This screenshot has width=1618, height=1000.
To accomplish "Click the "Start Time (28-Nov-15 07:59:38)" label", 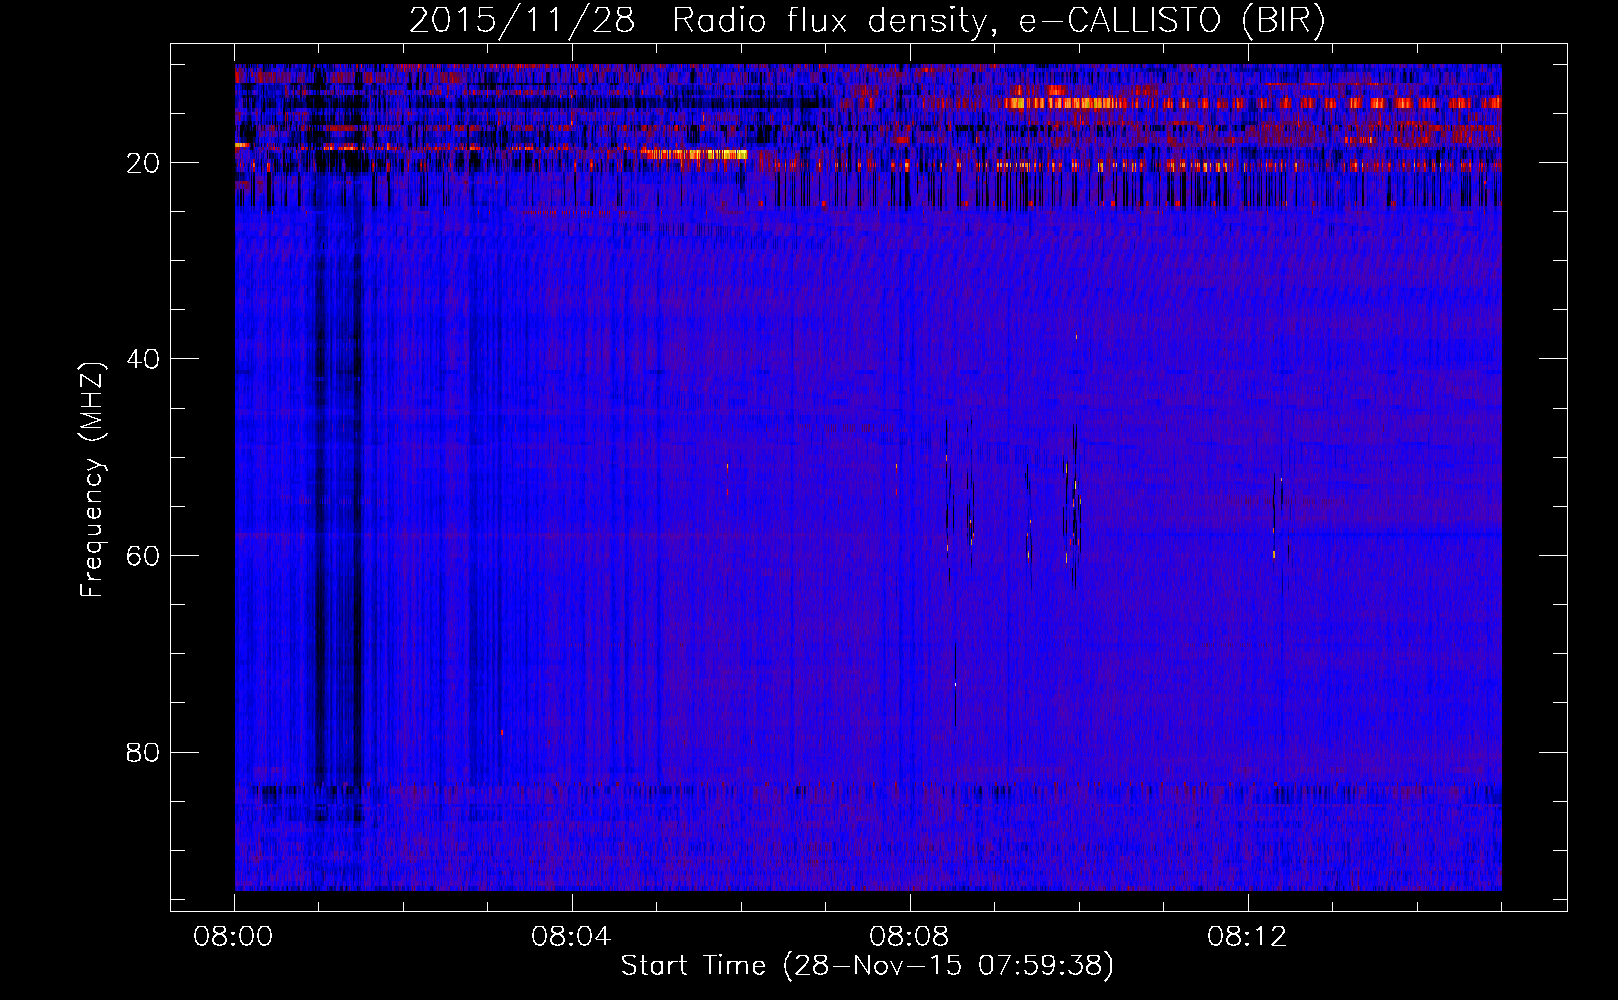I will pos(867,966).
